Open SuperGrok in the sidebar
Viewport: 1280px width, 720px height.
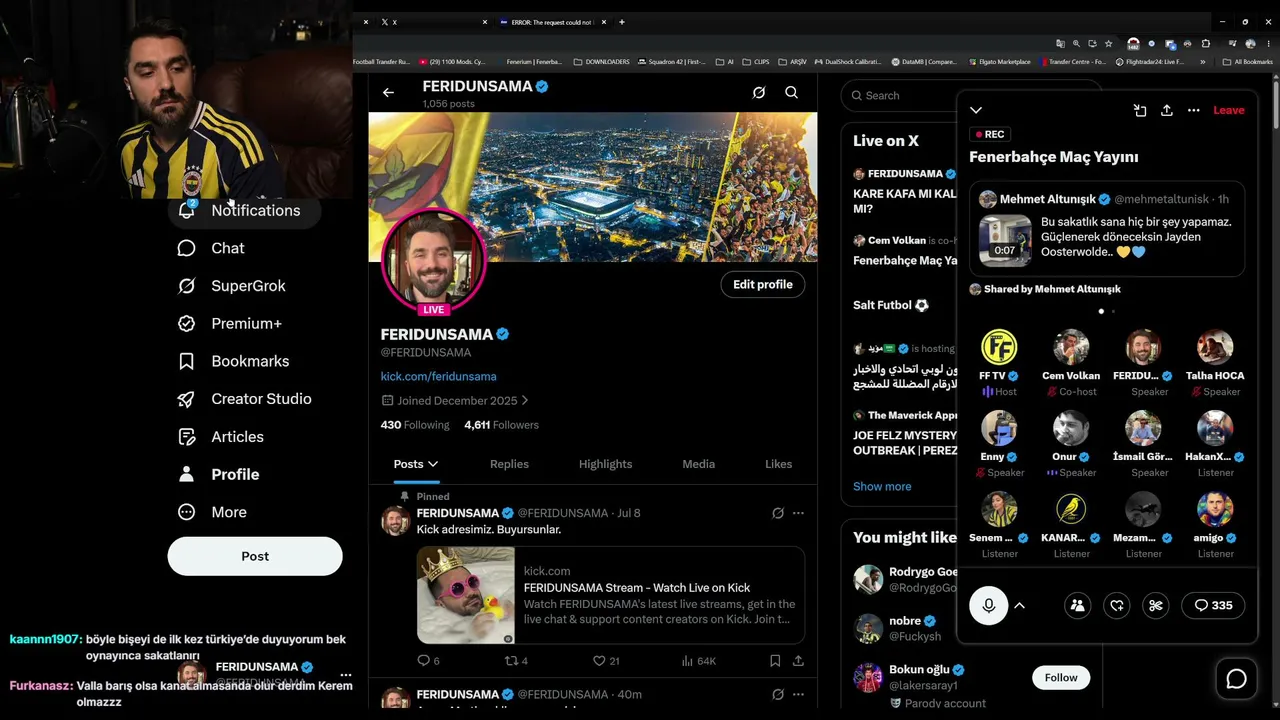[232, 286]
